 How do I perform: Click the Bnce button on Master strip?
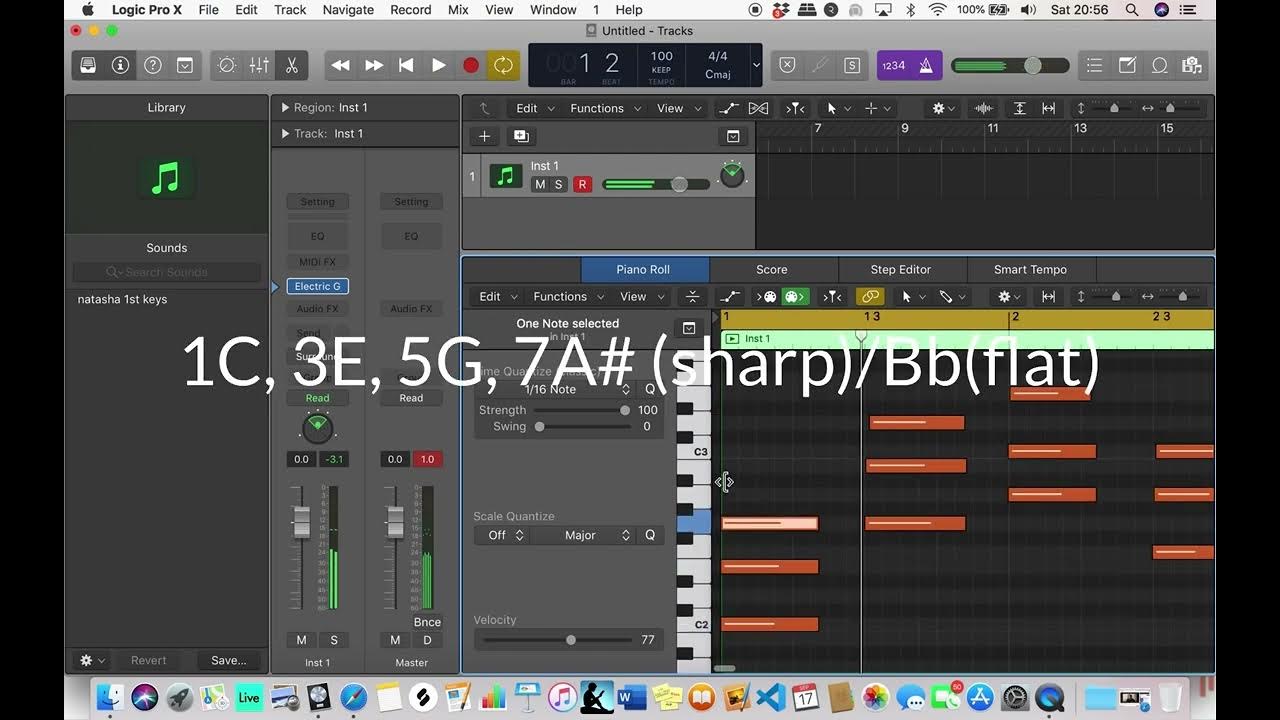(427, 622)
